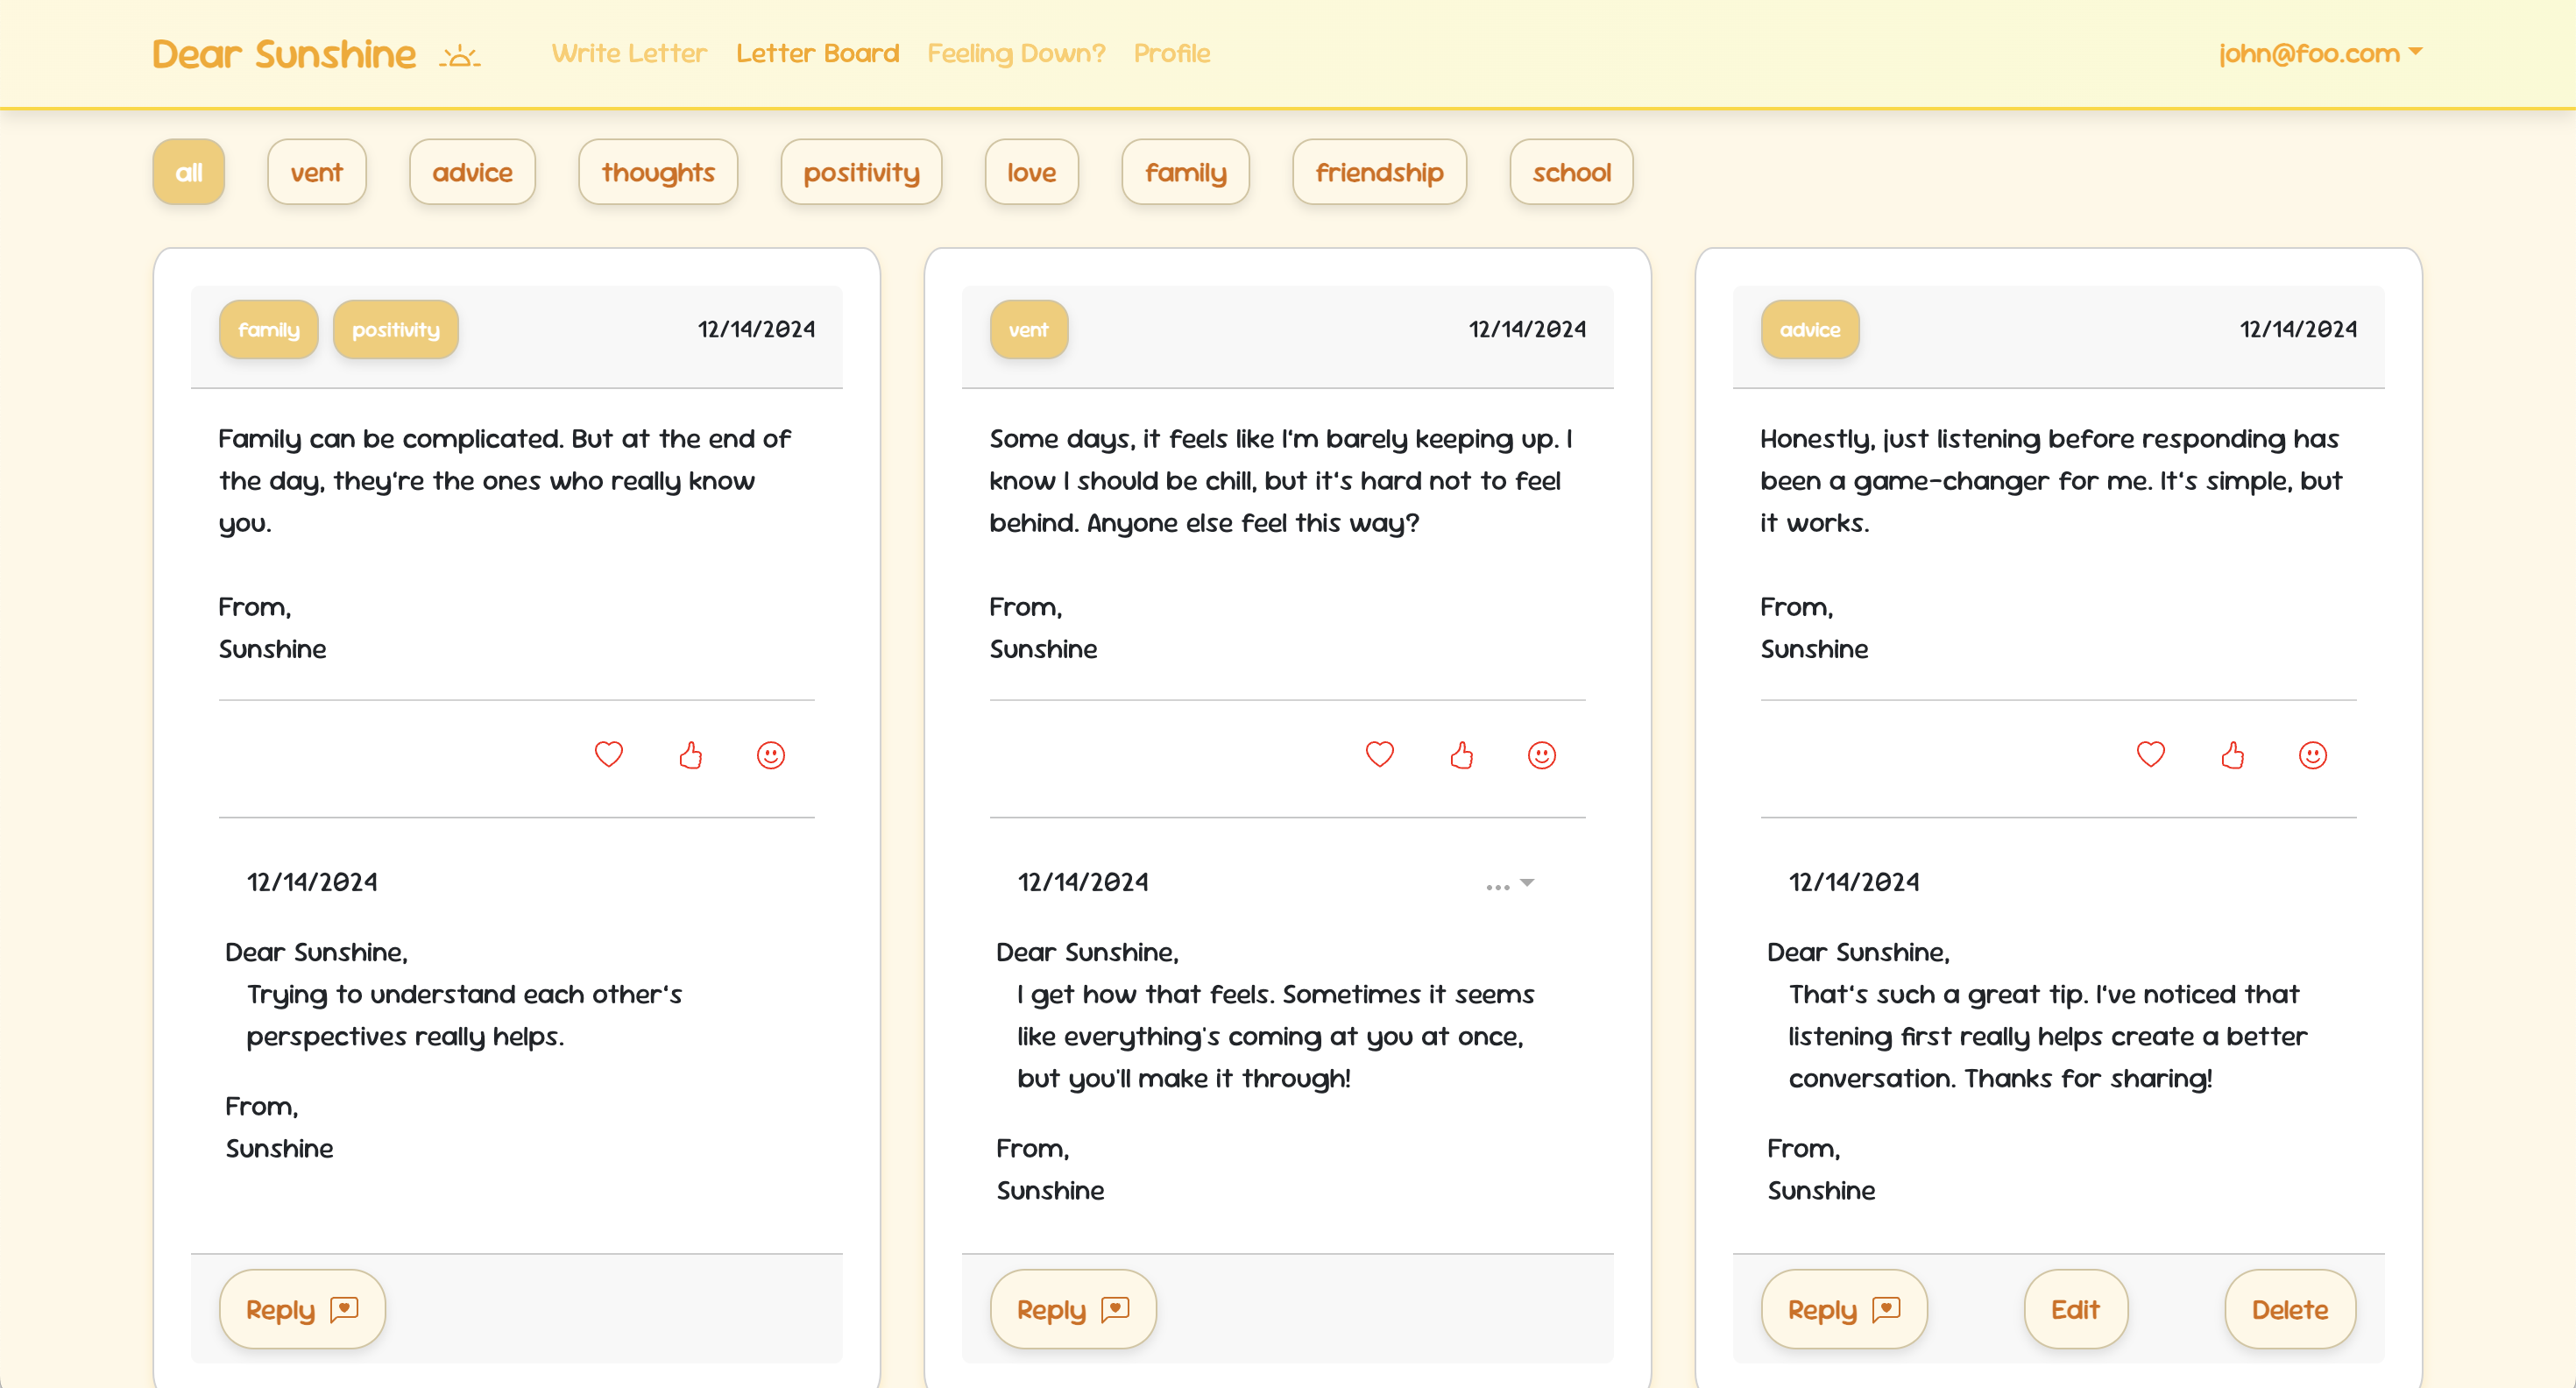Add smiley reaction to the advice letter

(2313, 755)
